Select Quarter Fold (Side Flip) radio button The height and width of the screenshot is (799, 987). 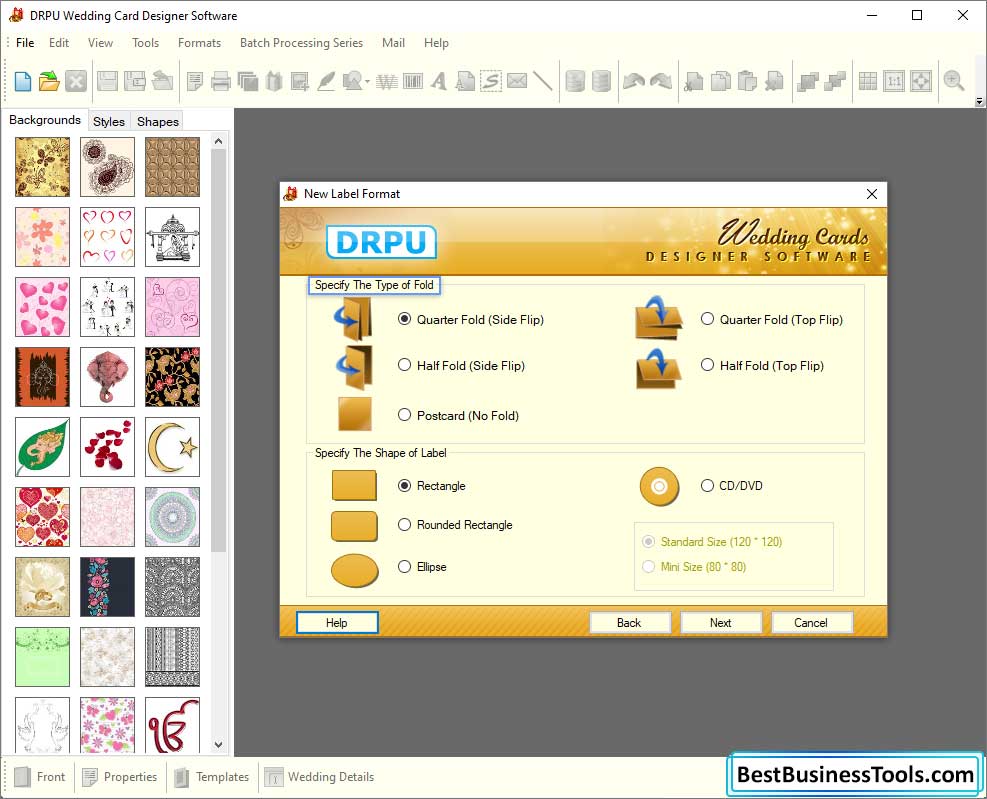point(404,319)
